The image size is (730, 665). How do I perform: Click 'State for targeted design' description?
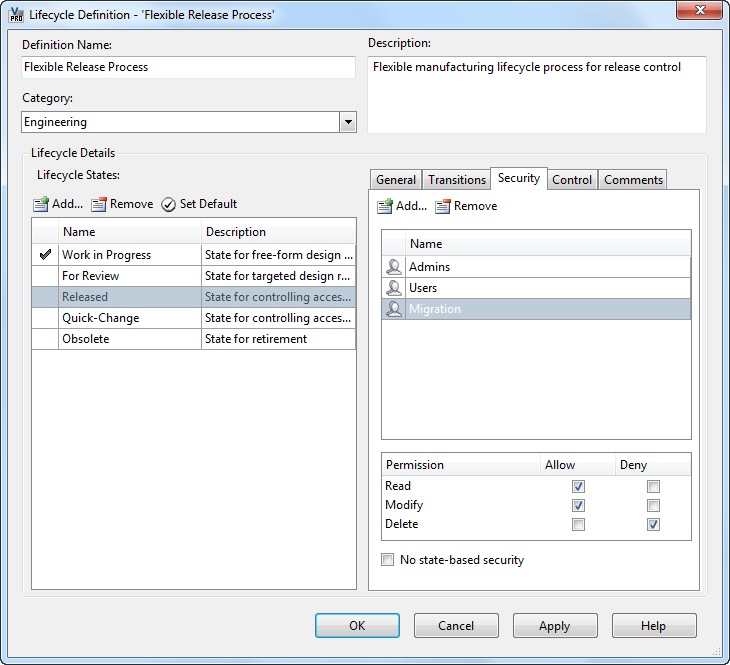(x=277, y=276)
